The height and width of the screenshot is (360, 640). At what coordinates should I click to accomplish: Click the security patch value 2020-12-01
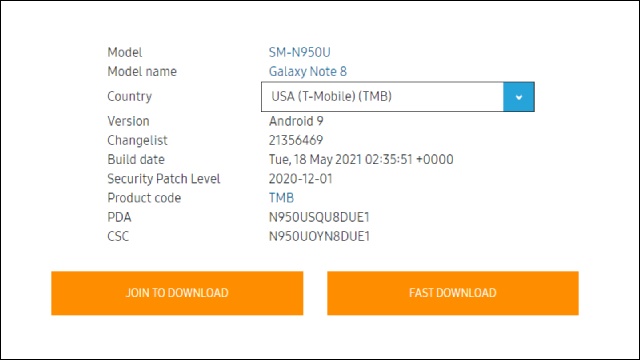pyautogui.click(x=300, y=179)
